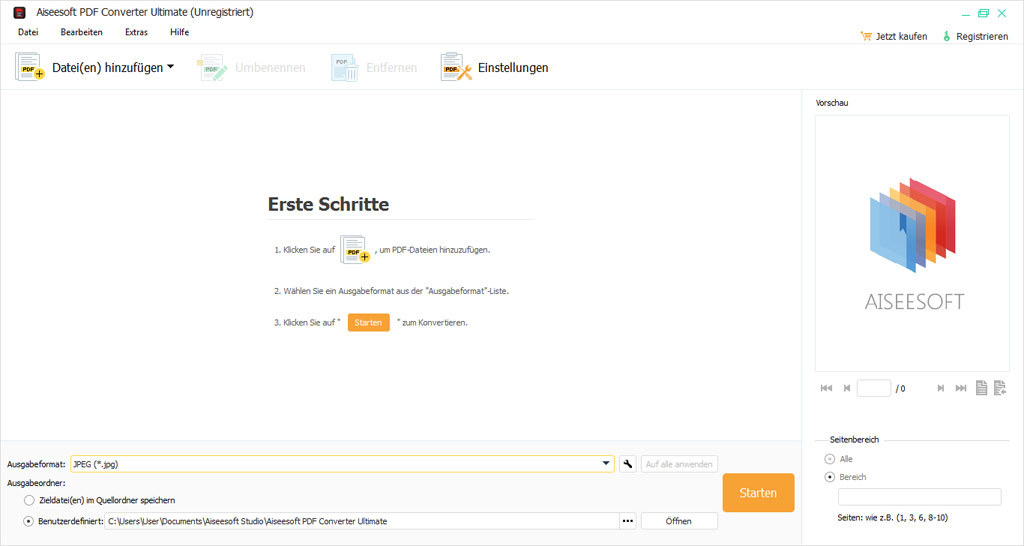Open the Datei menu
This screenshot has width=1024, height=546.
point(28,32)
